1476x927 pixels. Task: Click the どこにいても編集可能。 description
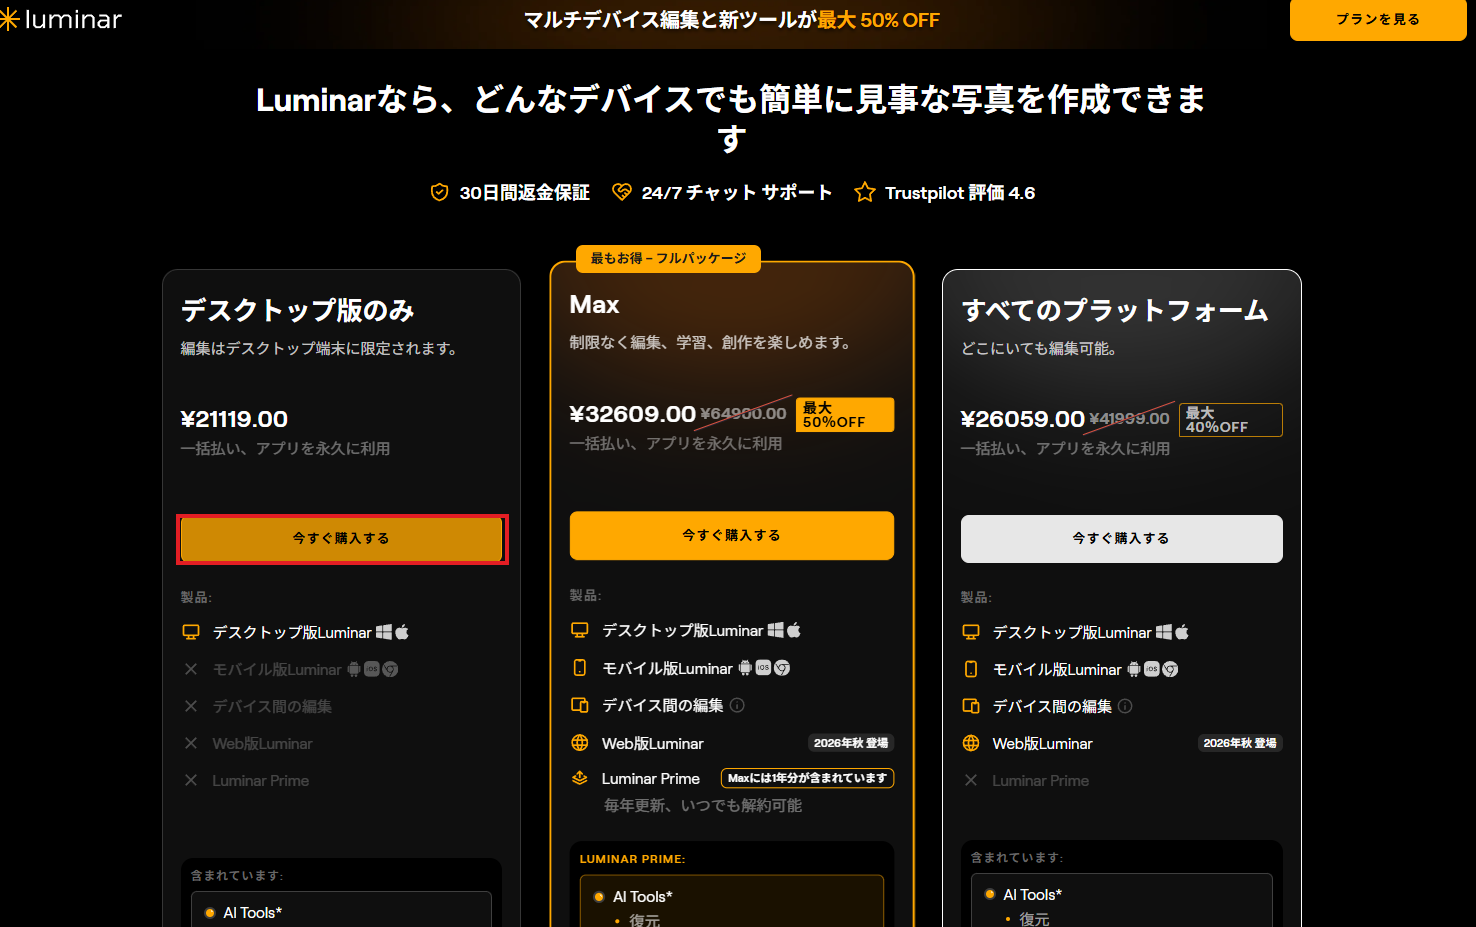(1040, 348)
